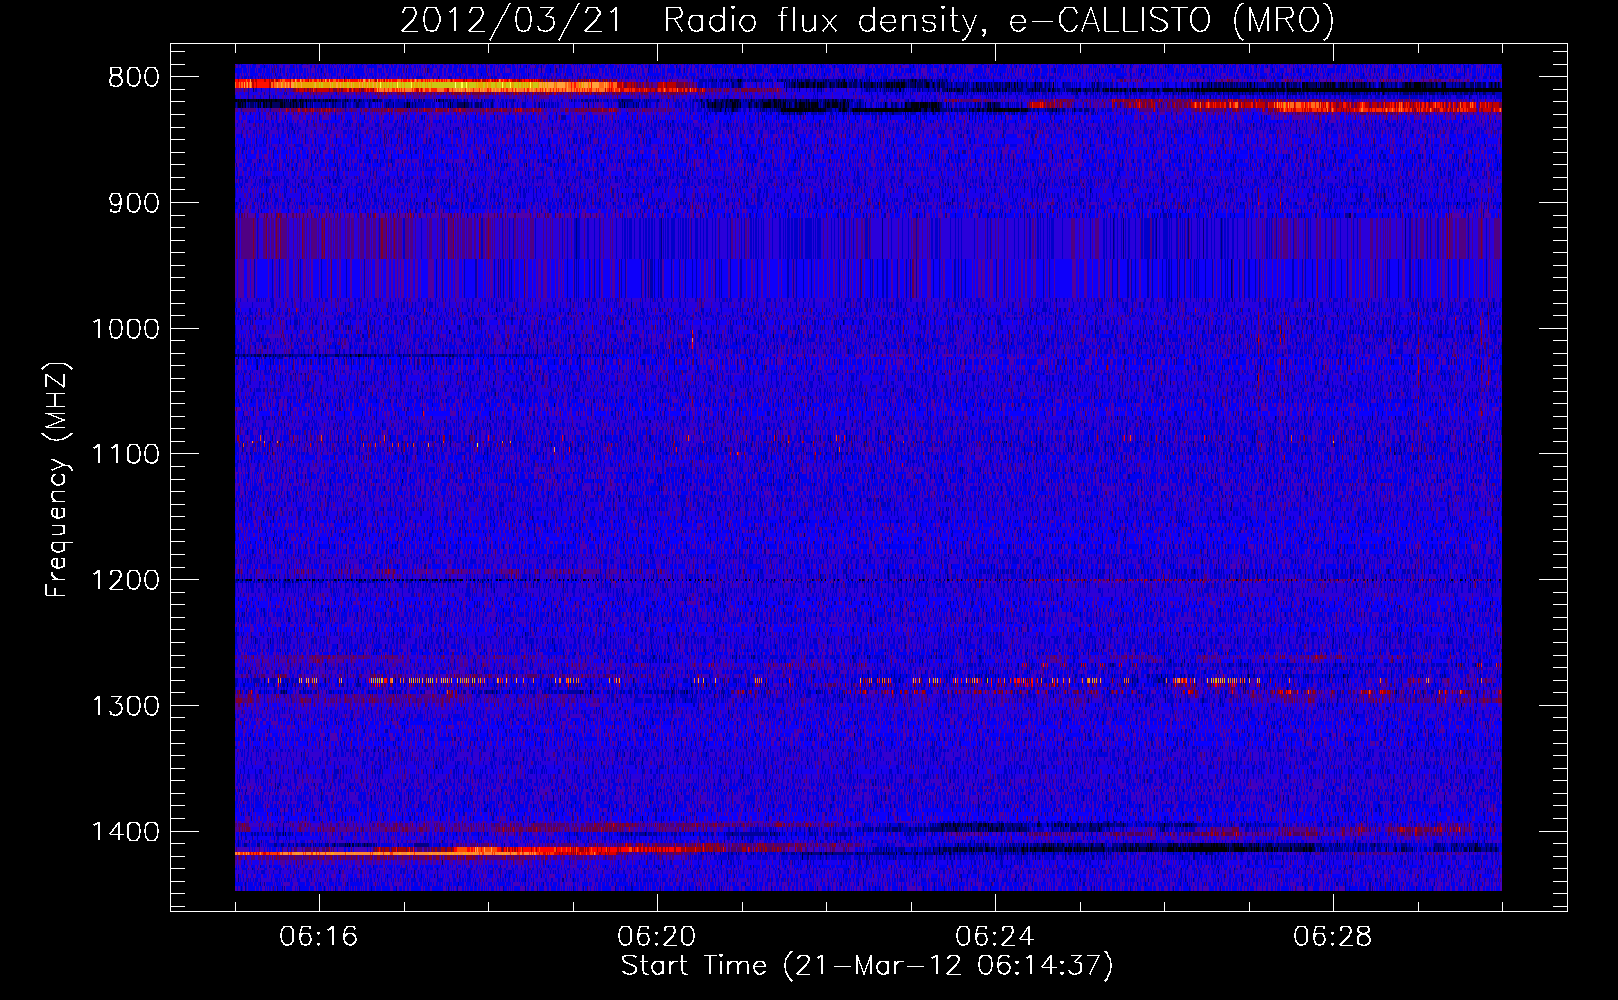This screenshot has height=1000, width=1618.
Task: Click the 06:28 time tick label
Action: [1333, 937]
